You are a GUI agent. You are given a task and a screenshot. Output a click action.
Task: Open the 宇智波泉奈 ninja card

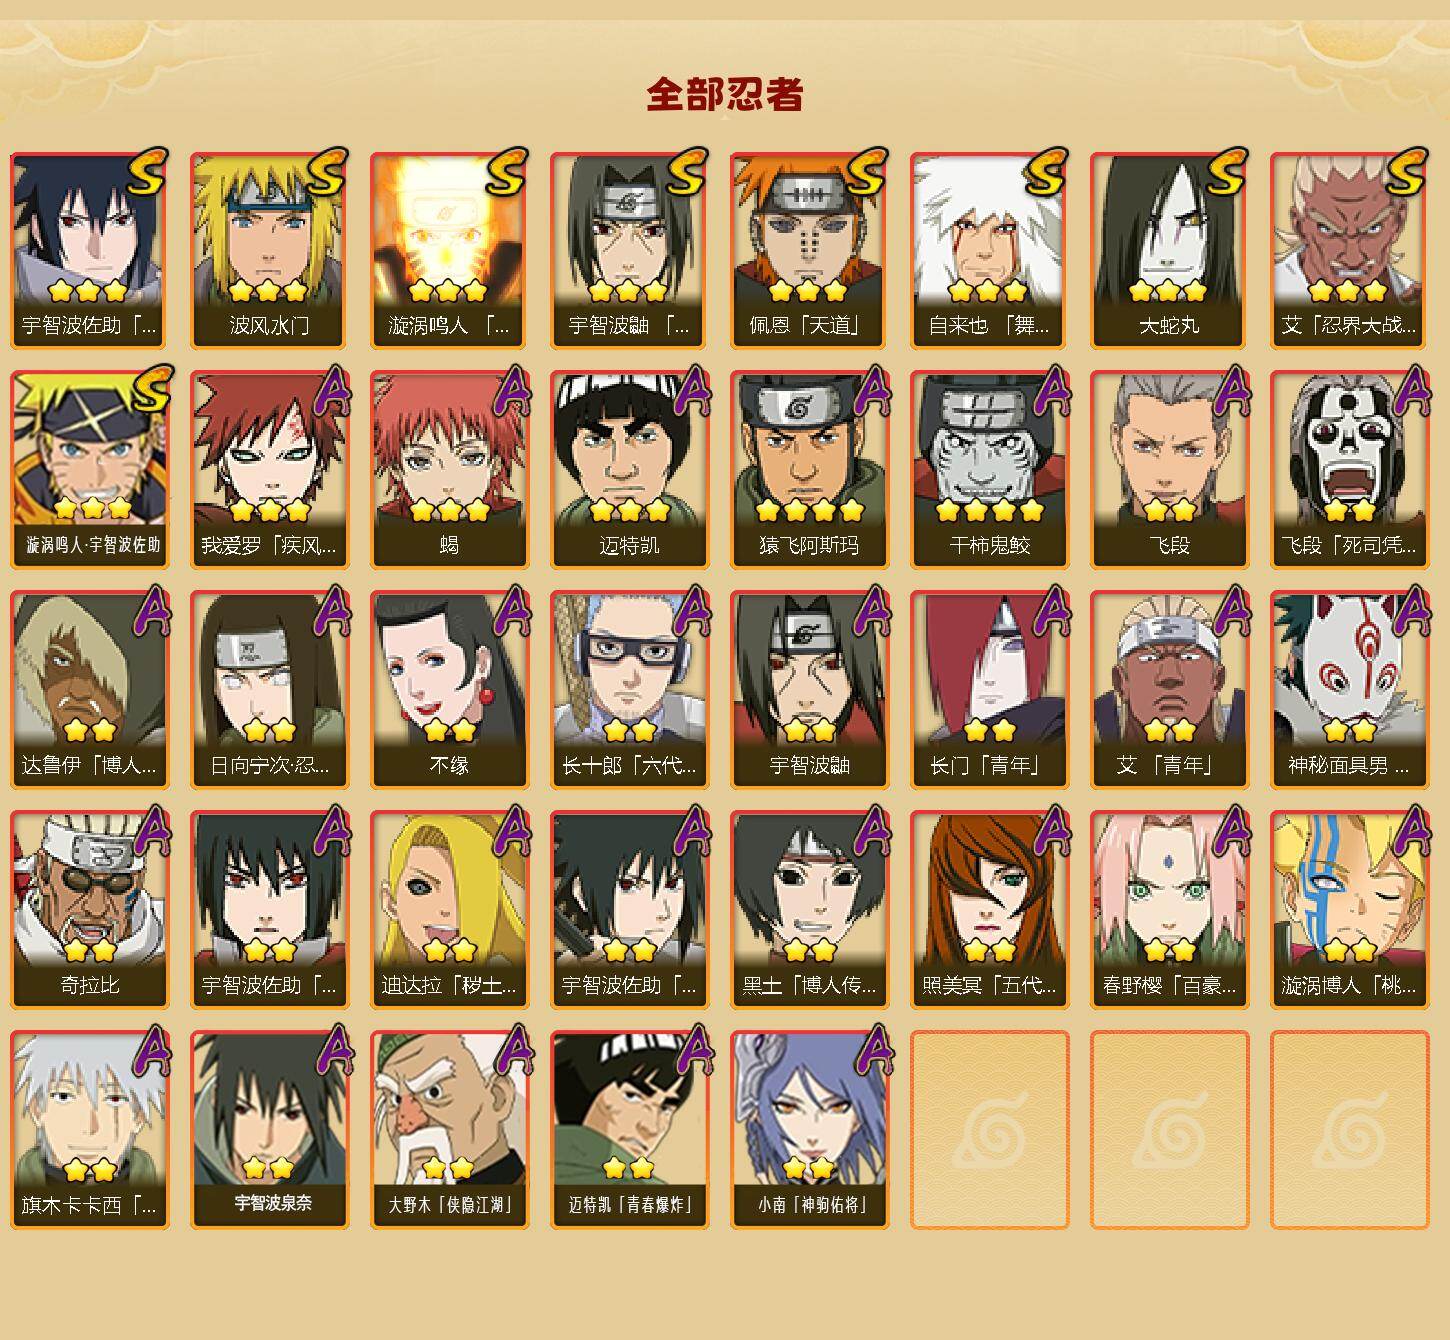[269, 1130]
